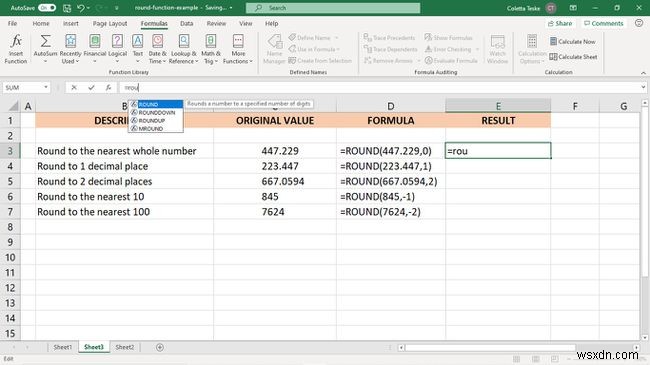This screenshot has width=650, height=365.
Task: Select the Sheet3 tab
Action: click(x=94, y=347)
